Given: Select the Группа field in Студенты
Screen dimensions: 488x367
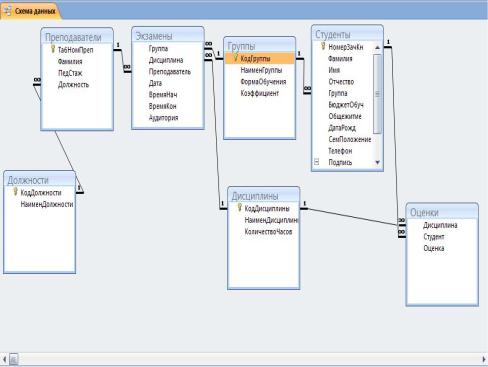Looking at the screenshot, I should (x=338, y=93).
